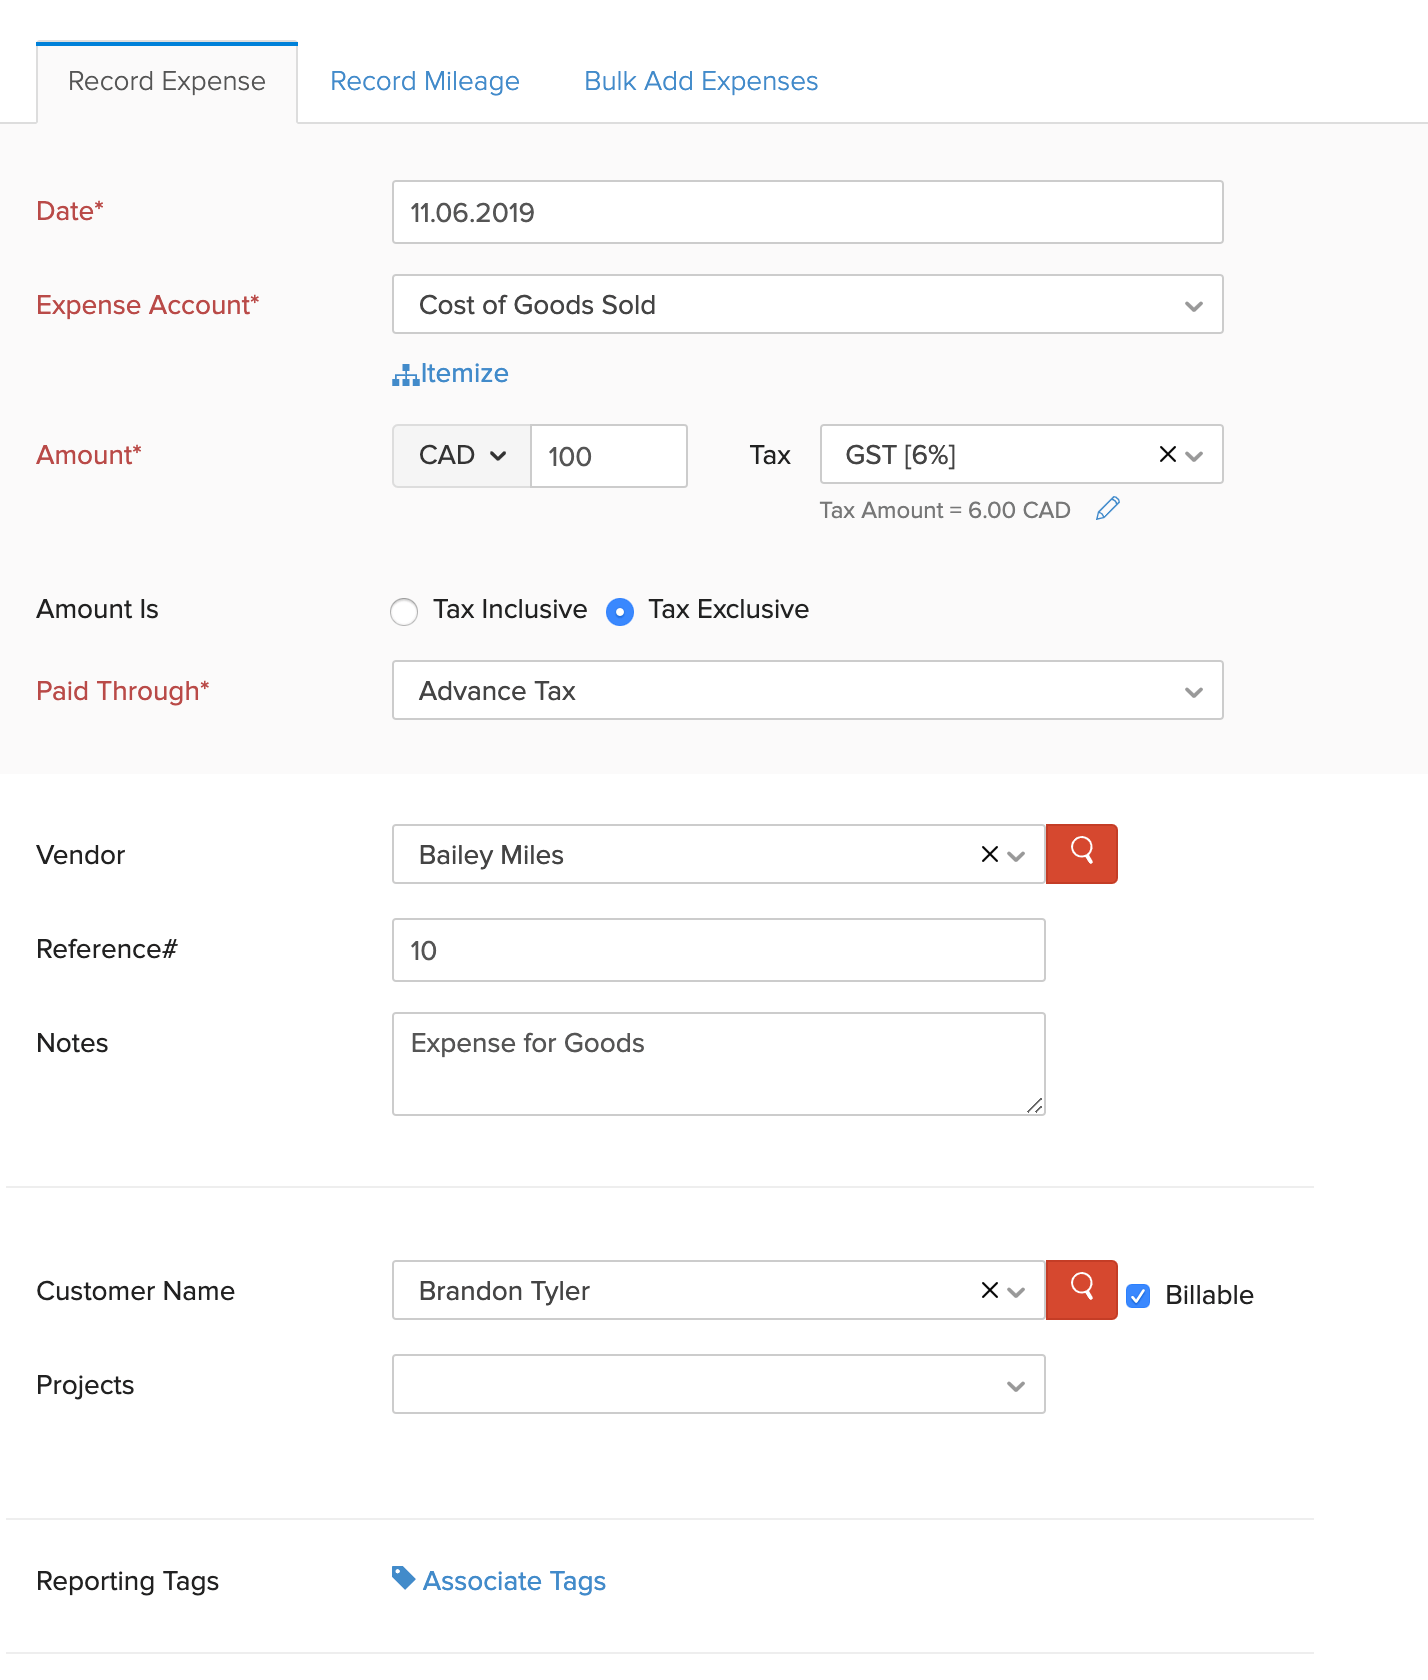Click the tag icon next to Associate Tags

403,1578
